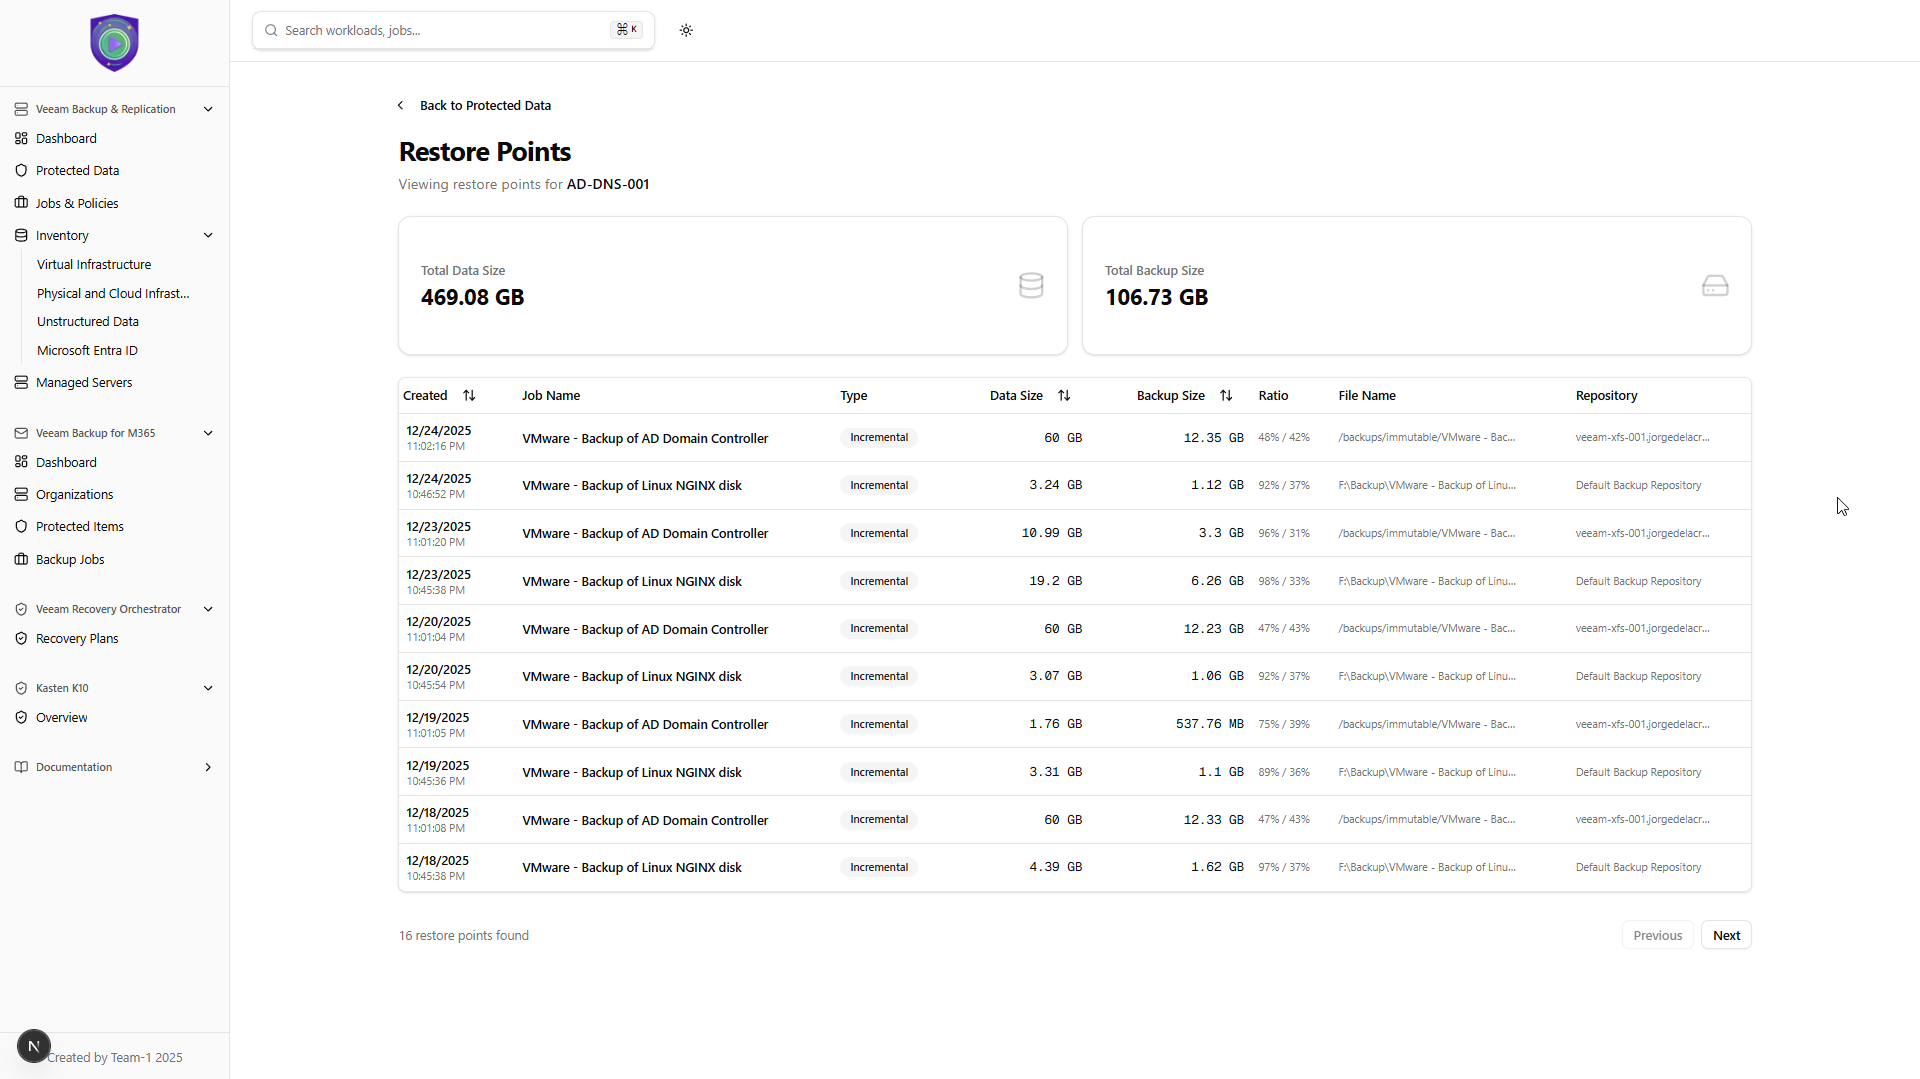Expand the Documentation section
The height and width of the screenshot is (1079, 1920).
pyautogui.click(x=208, y=767)
